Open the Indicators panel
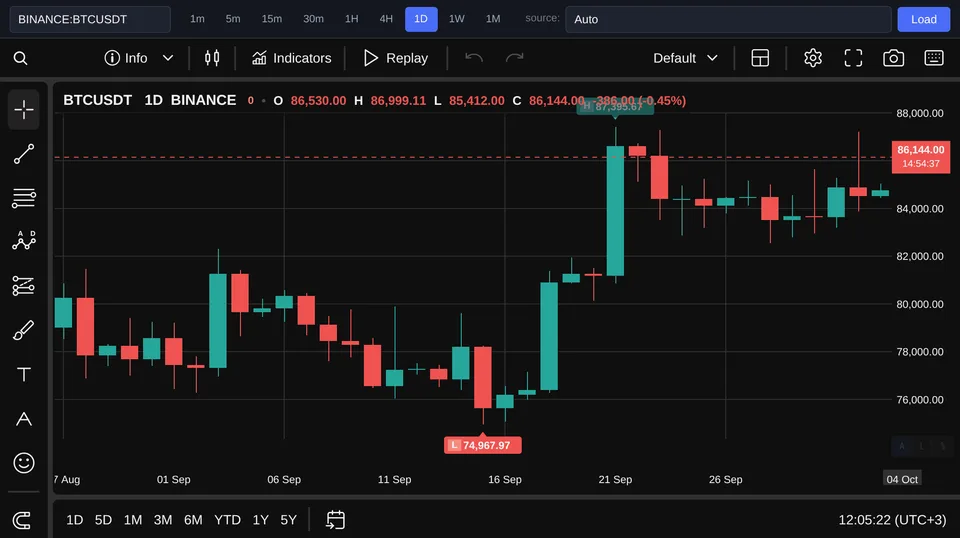The image size is (960, 538). 291,58
